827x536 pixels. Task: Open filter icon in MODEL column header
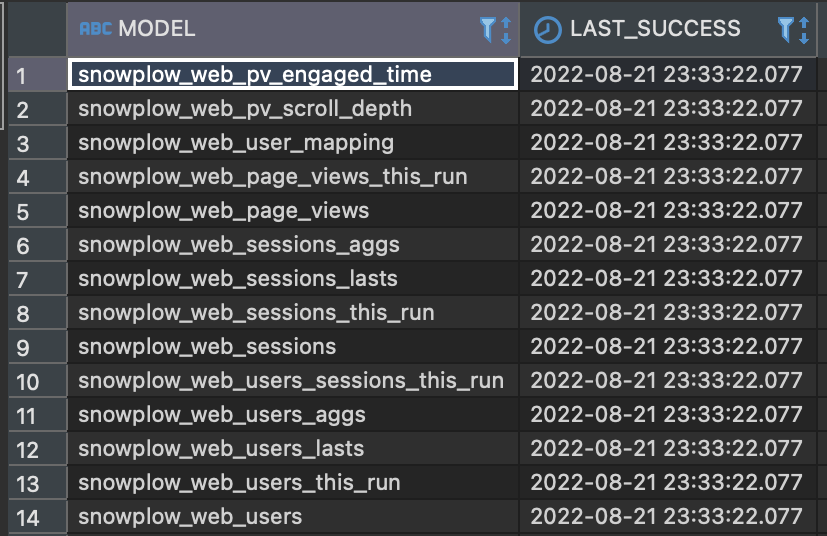pos(488,29)
